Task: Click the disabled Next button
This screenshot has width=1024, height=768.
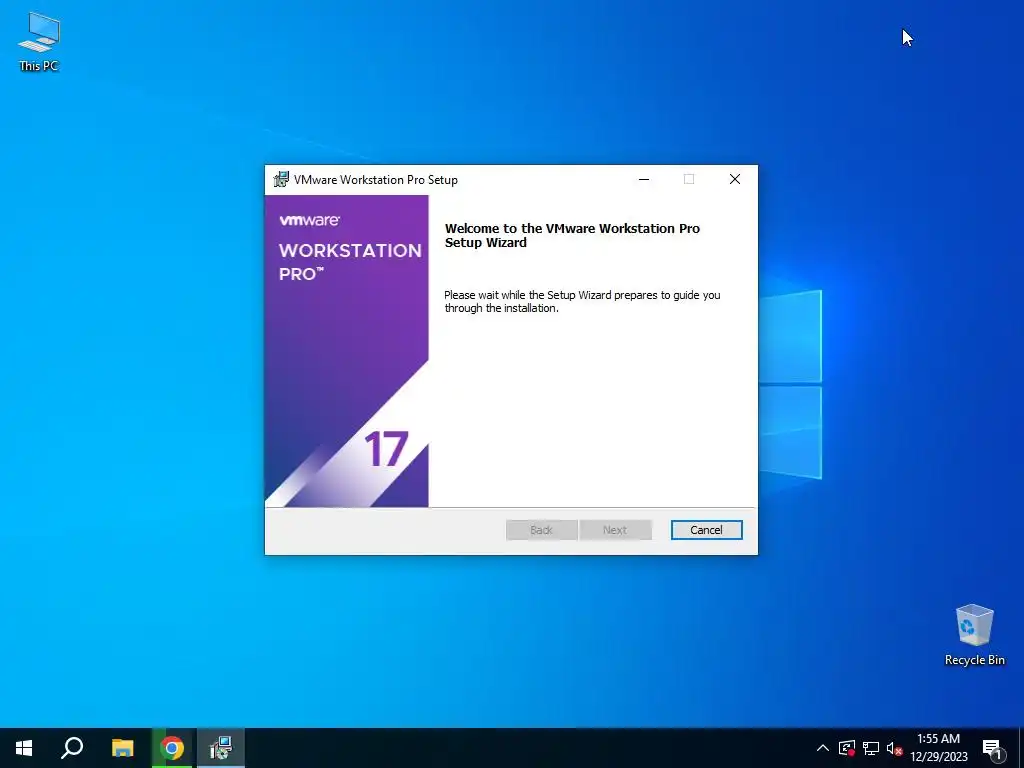Action: (x=615, y=530)
